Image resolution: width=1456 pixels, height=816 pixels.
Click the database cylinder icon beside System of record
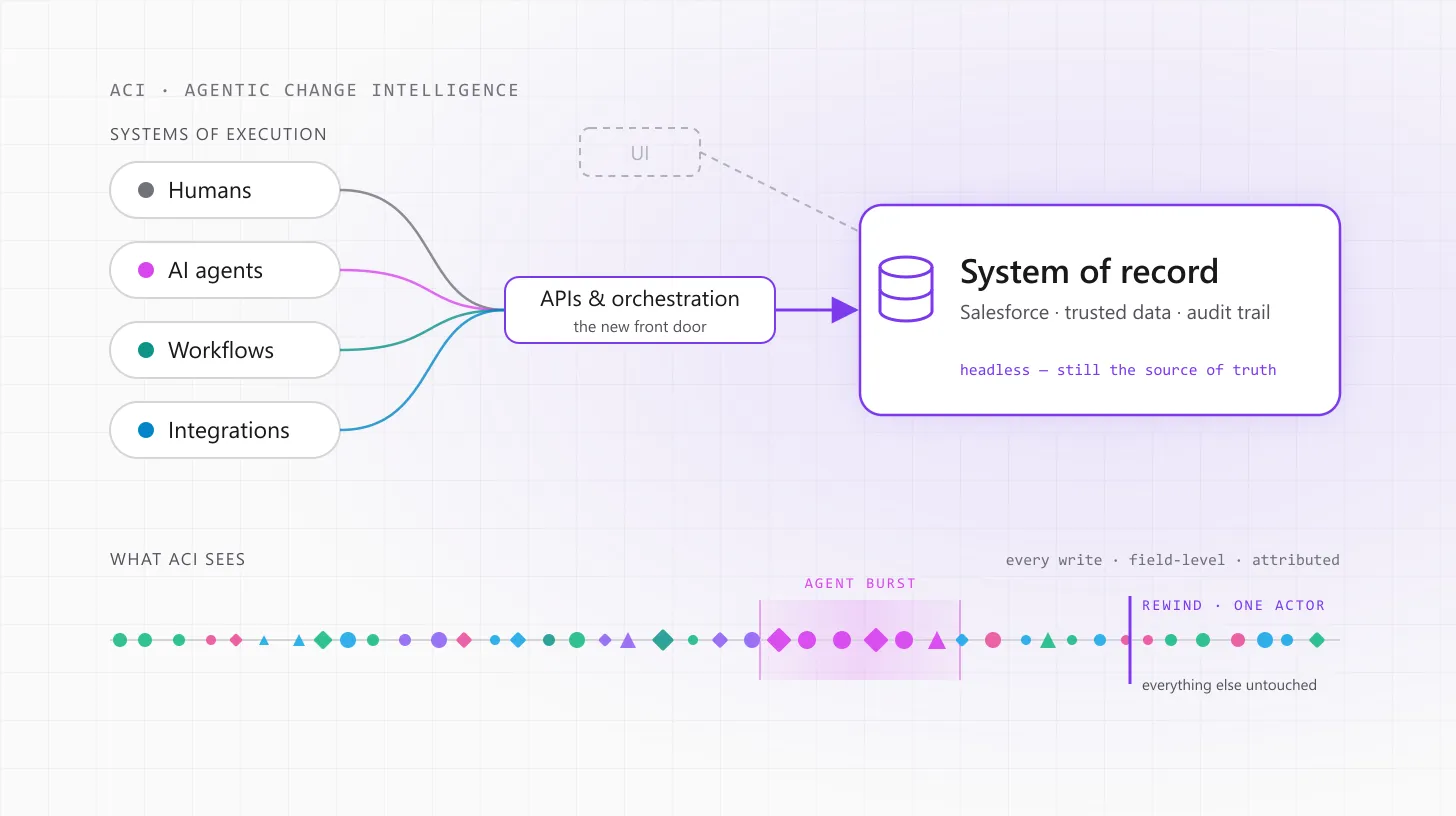(905, 289)
